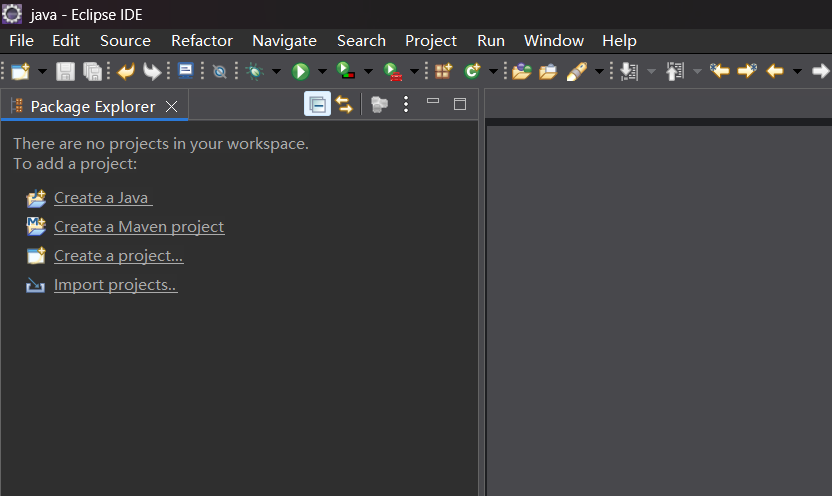
Task: Open the Project menu
Action: pos(431,41)
